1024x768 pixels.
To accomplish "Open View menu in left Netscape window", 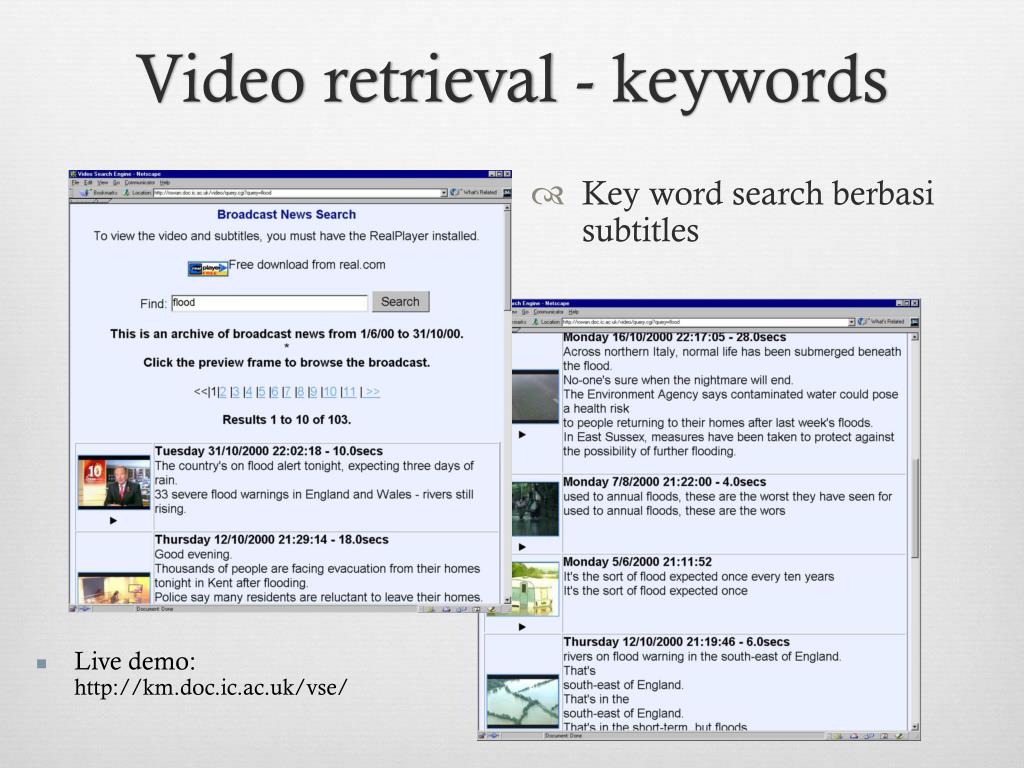I will click(103, 182).
